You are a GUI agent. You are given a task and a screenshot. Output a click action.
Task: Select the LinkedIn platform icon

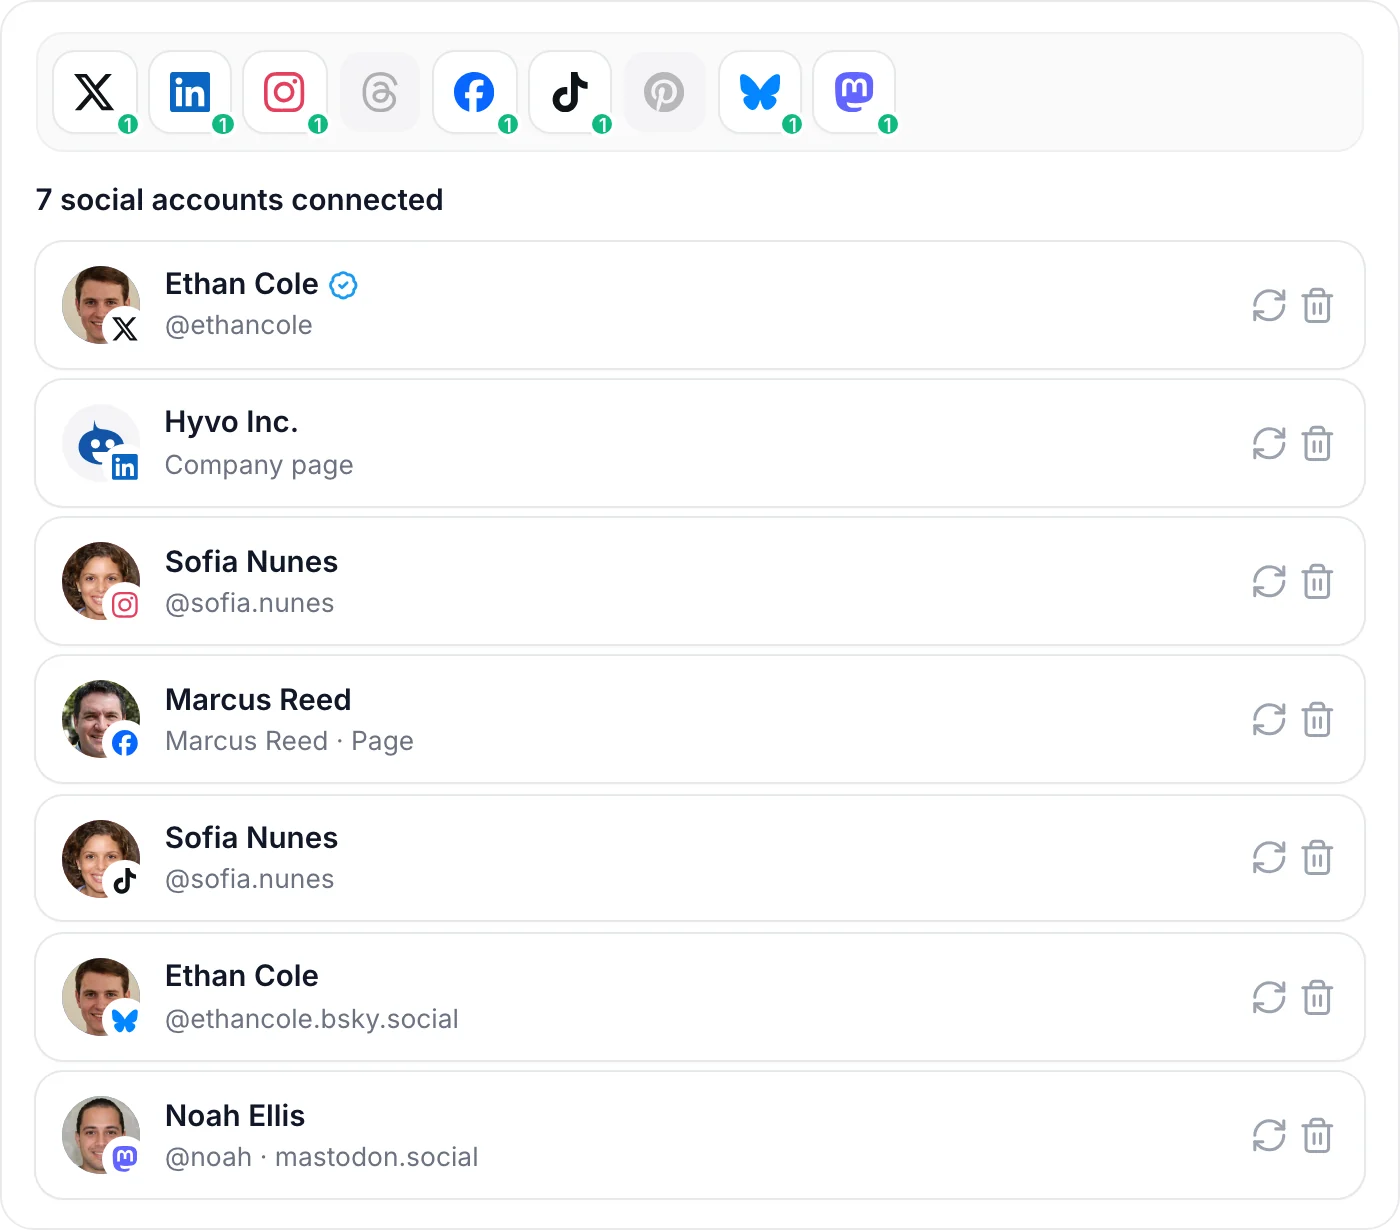190,92
